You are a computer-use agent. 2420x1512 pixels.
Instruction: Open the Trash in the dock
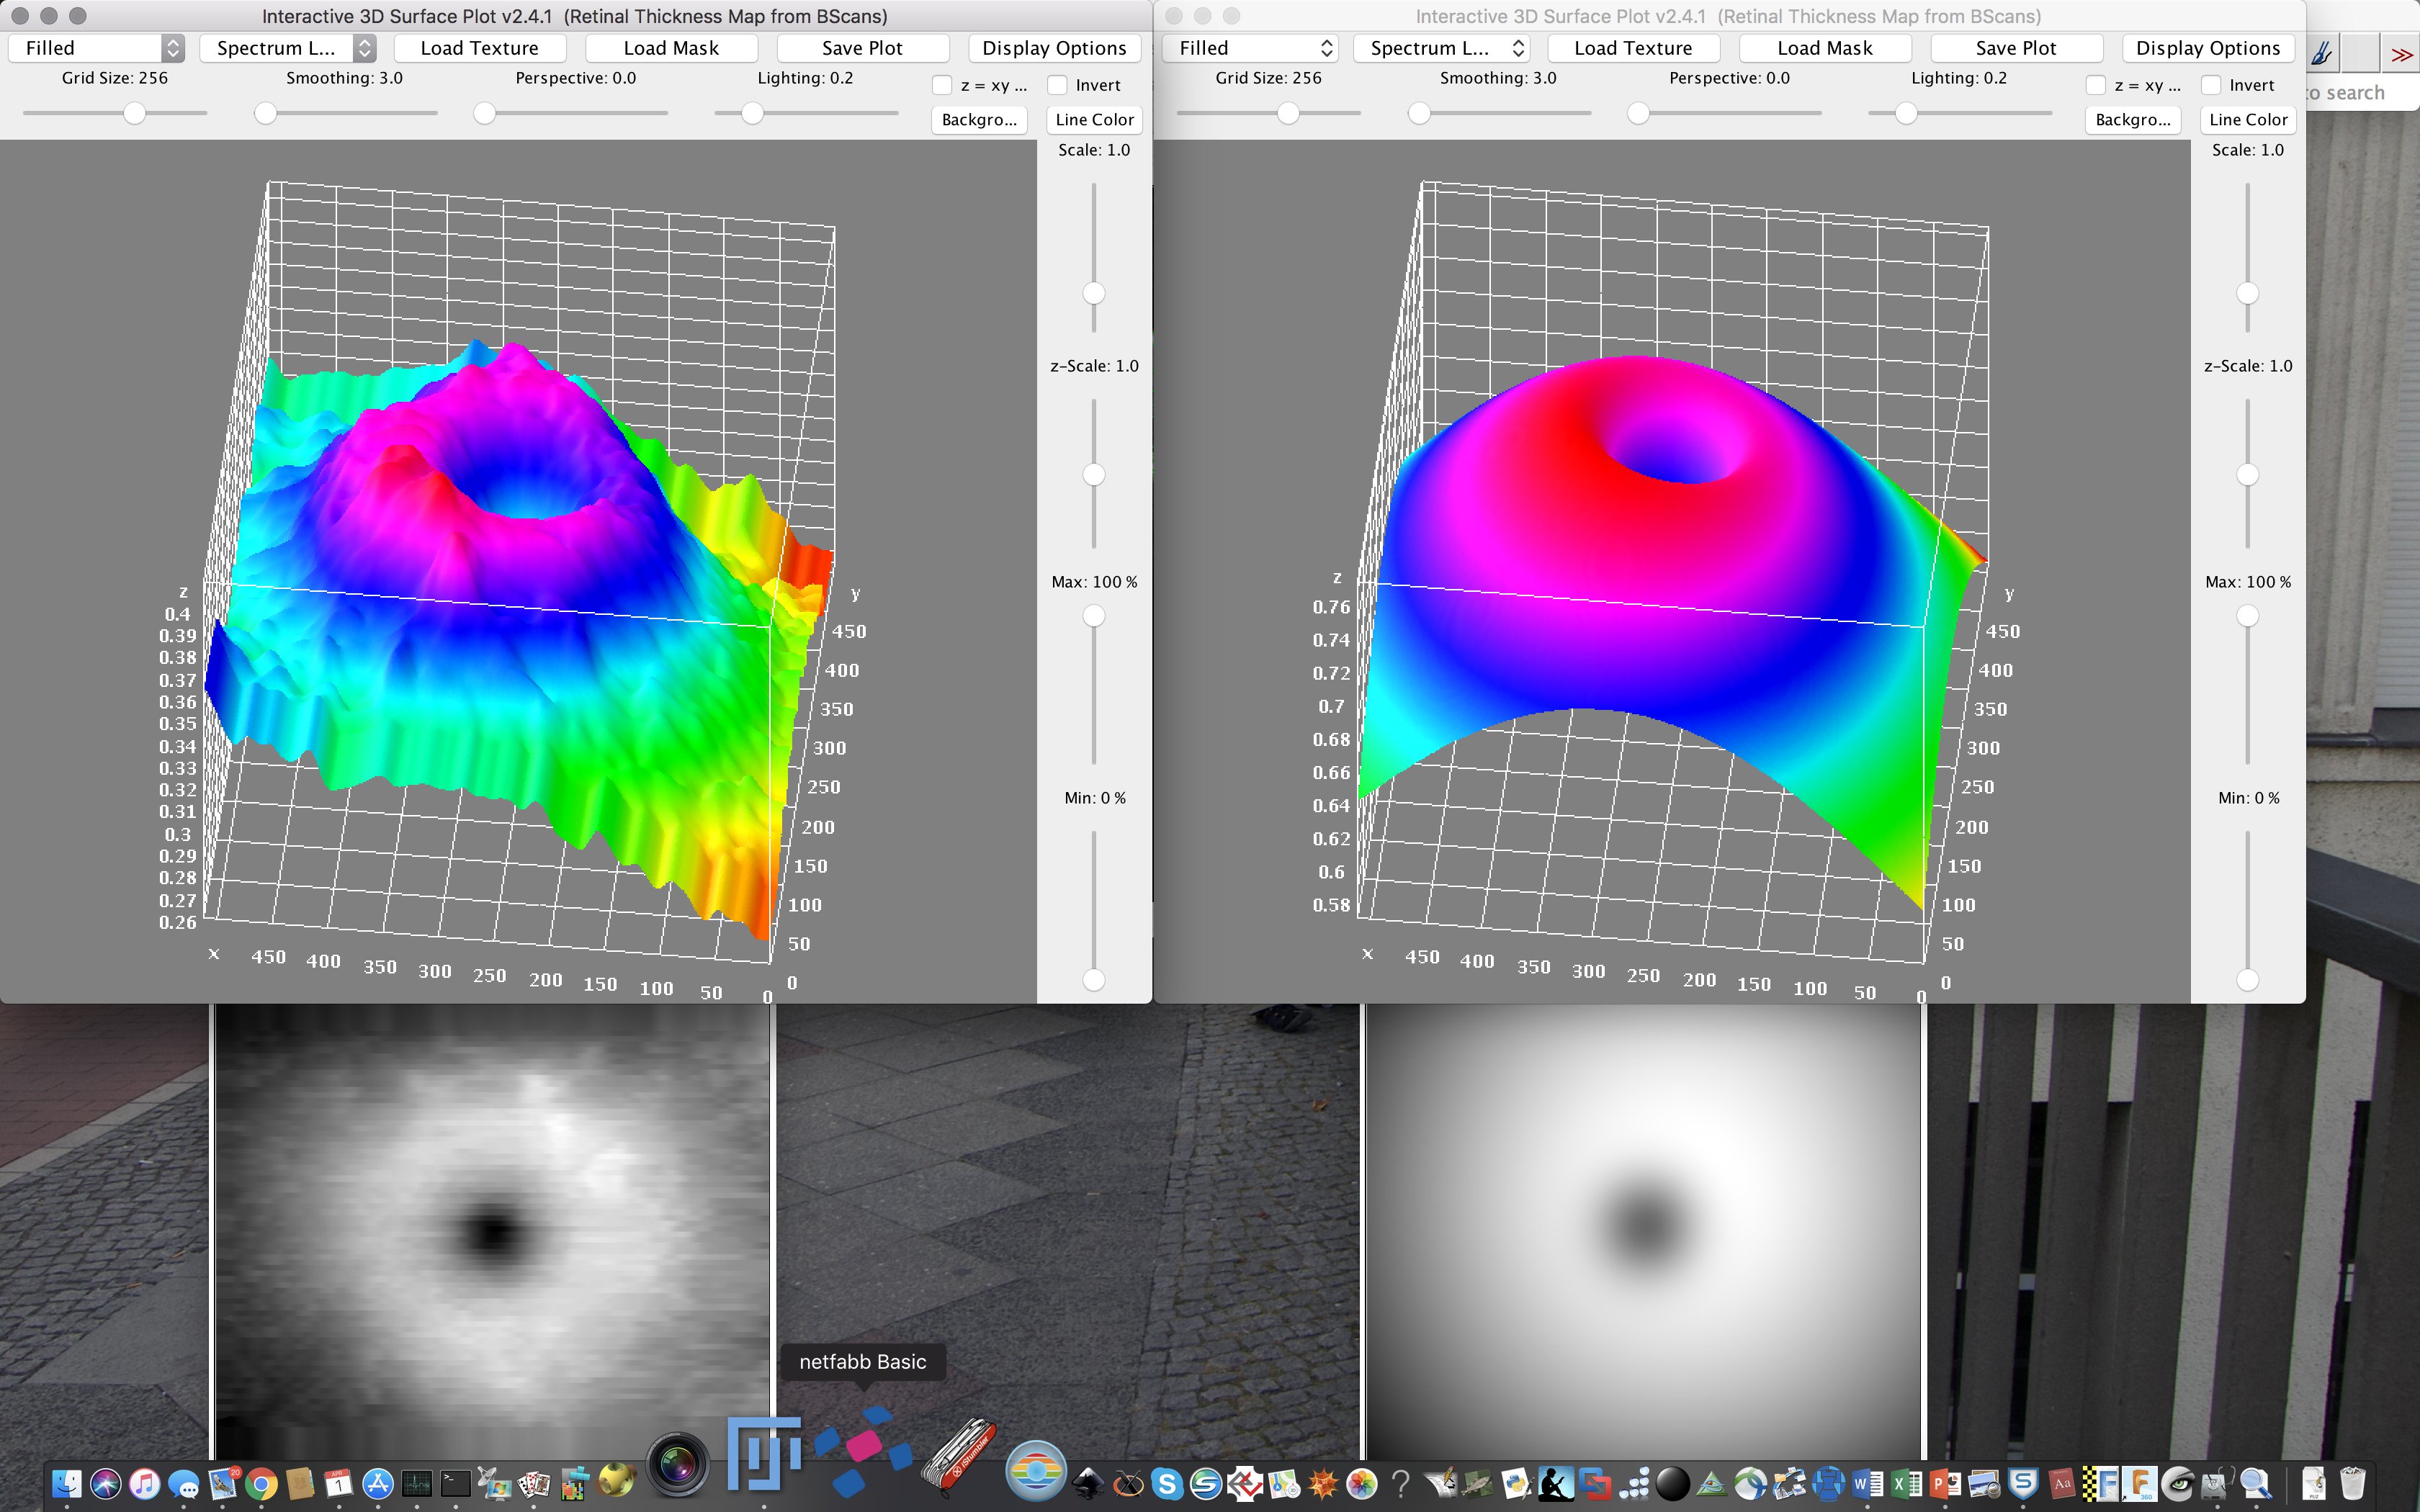pos(2352,1484)
